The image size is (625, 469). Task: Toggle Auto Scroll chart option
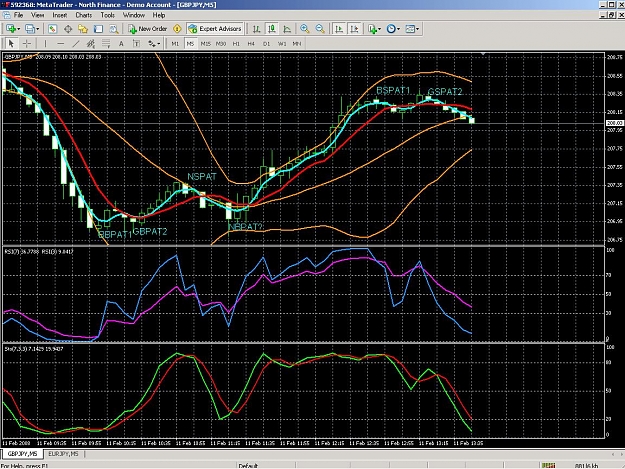point(339,29)
